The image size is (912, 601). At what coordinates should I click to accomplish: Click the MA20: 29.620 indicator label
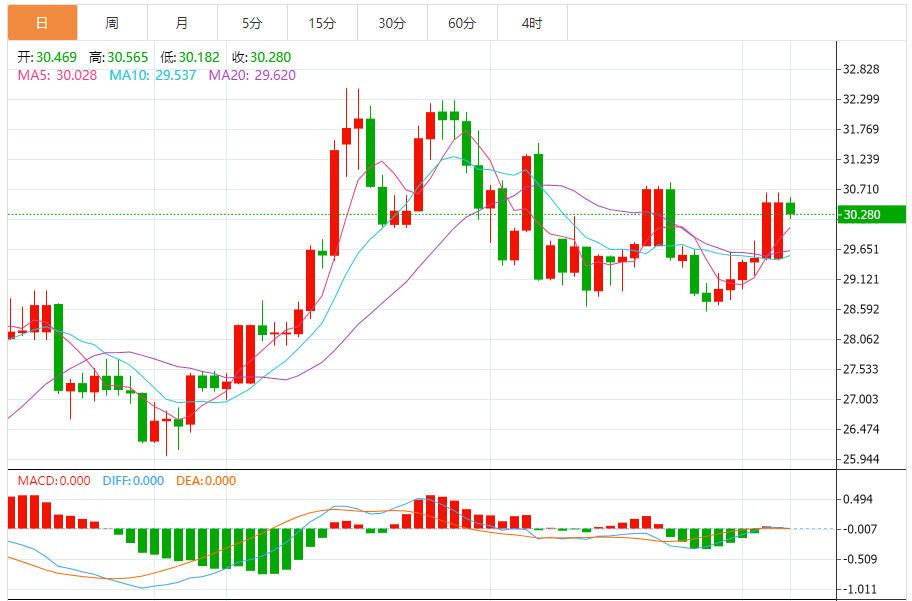(x=252, y=75)
